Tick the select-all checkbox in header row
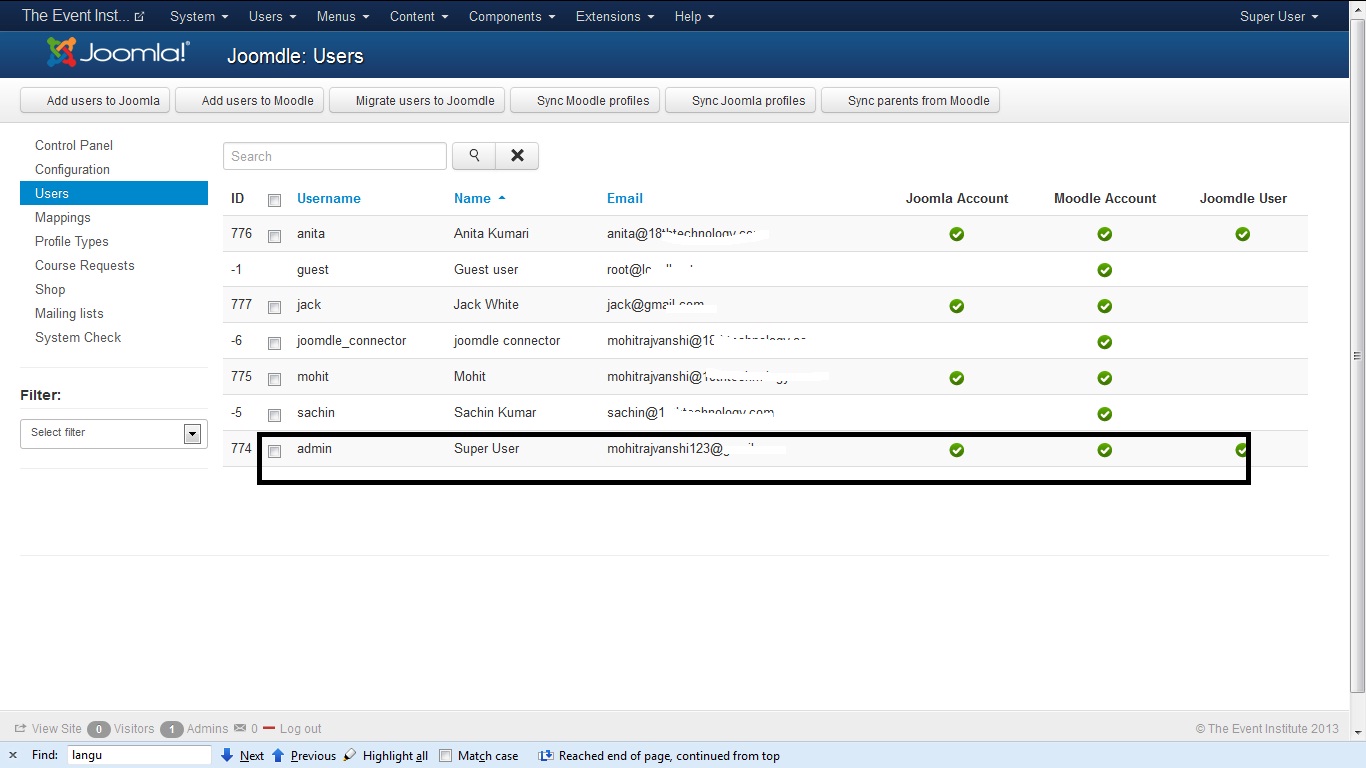Screen dimensions: 1366x768 click(274, 200)
